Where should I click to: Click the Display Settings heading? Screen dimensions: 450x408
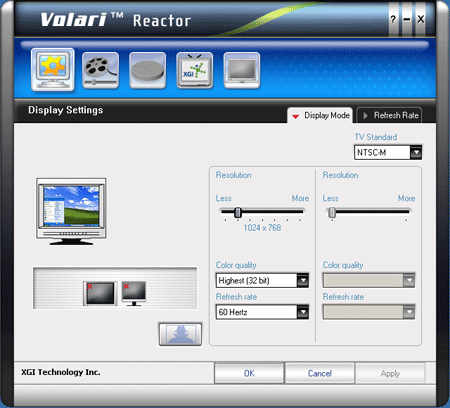click(66, 110)
